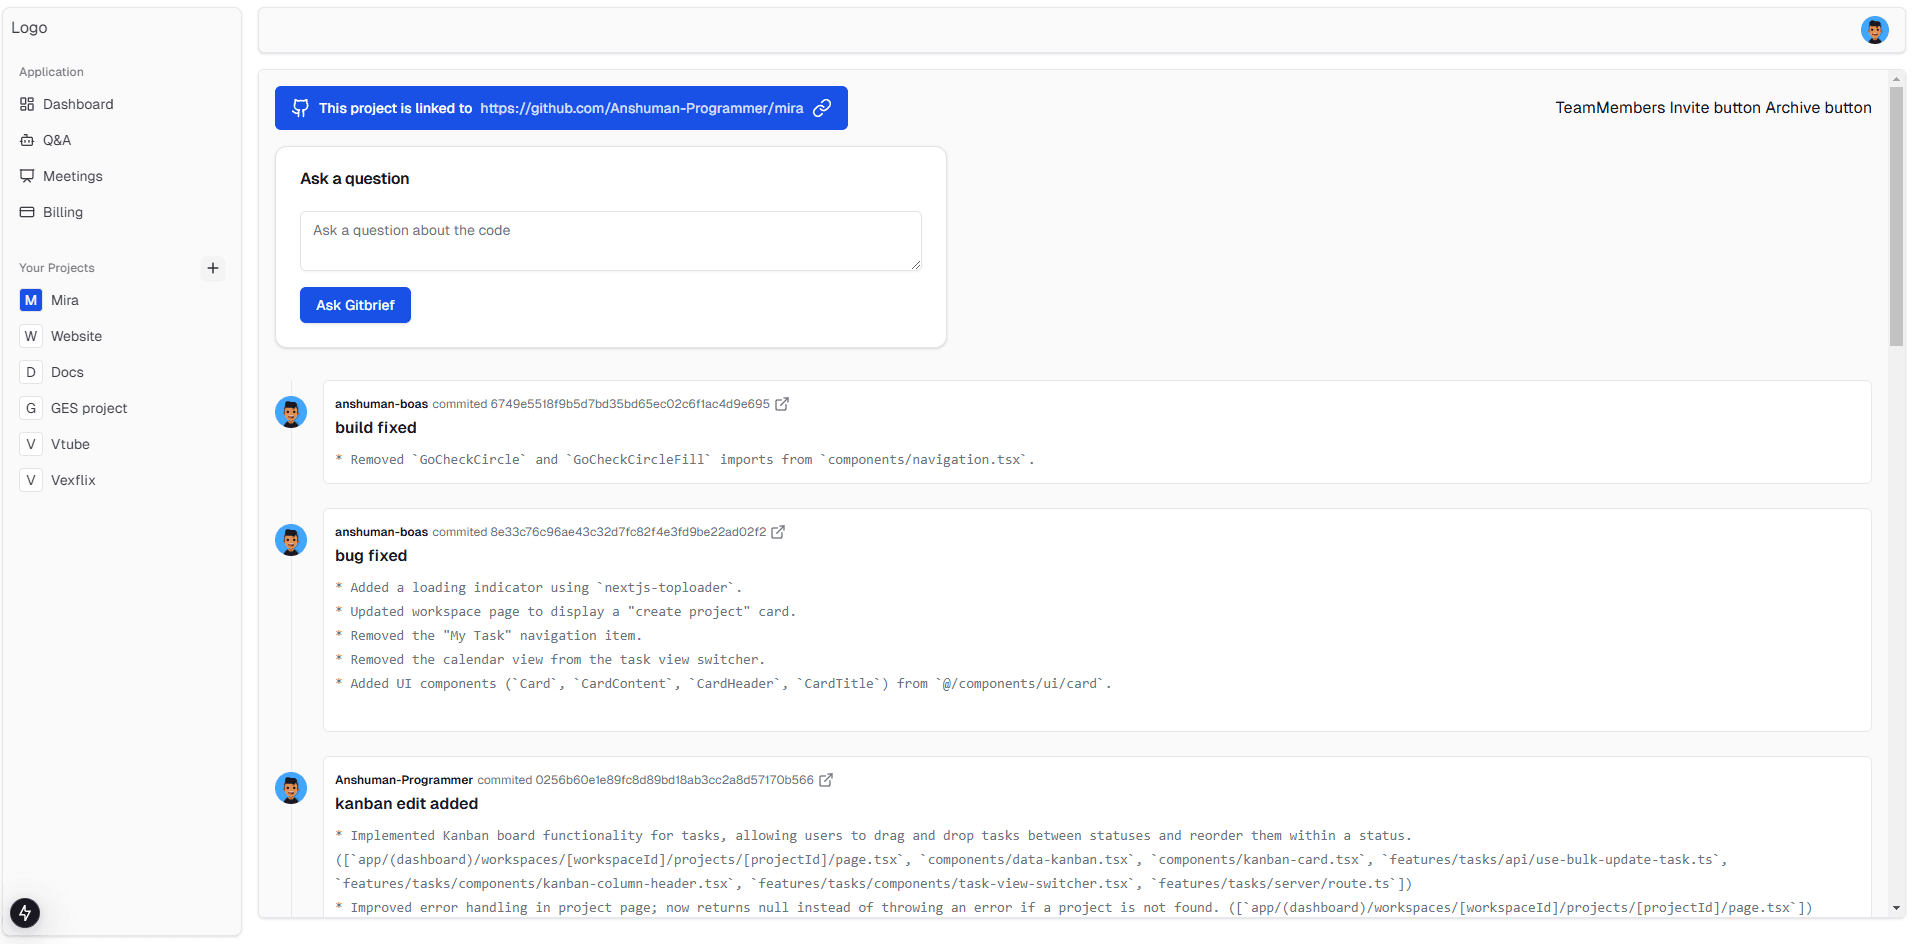Viewport: 1913px width, 944px height.
Task: Click the chain link icon in banner
Action: [x=822, y=108]
